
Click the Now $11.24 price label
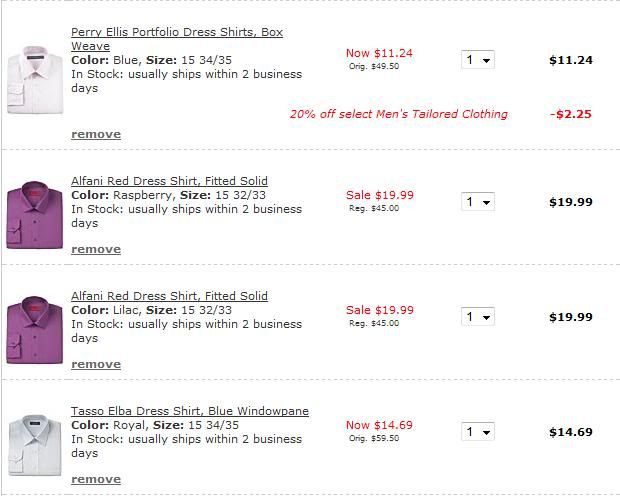(x=379, y=53)
